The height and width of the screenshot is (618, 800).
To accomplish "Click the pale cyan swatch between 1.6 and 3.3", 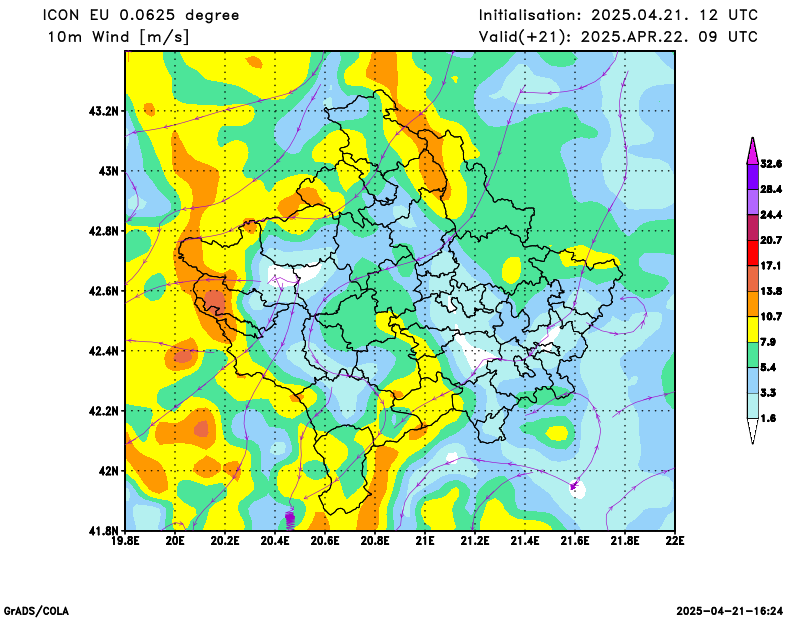I will pyautogui.click(x=753, y=406).
